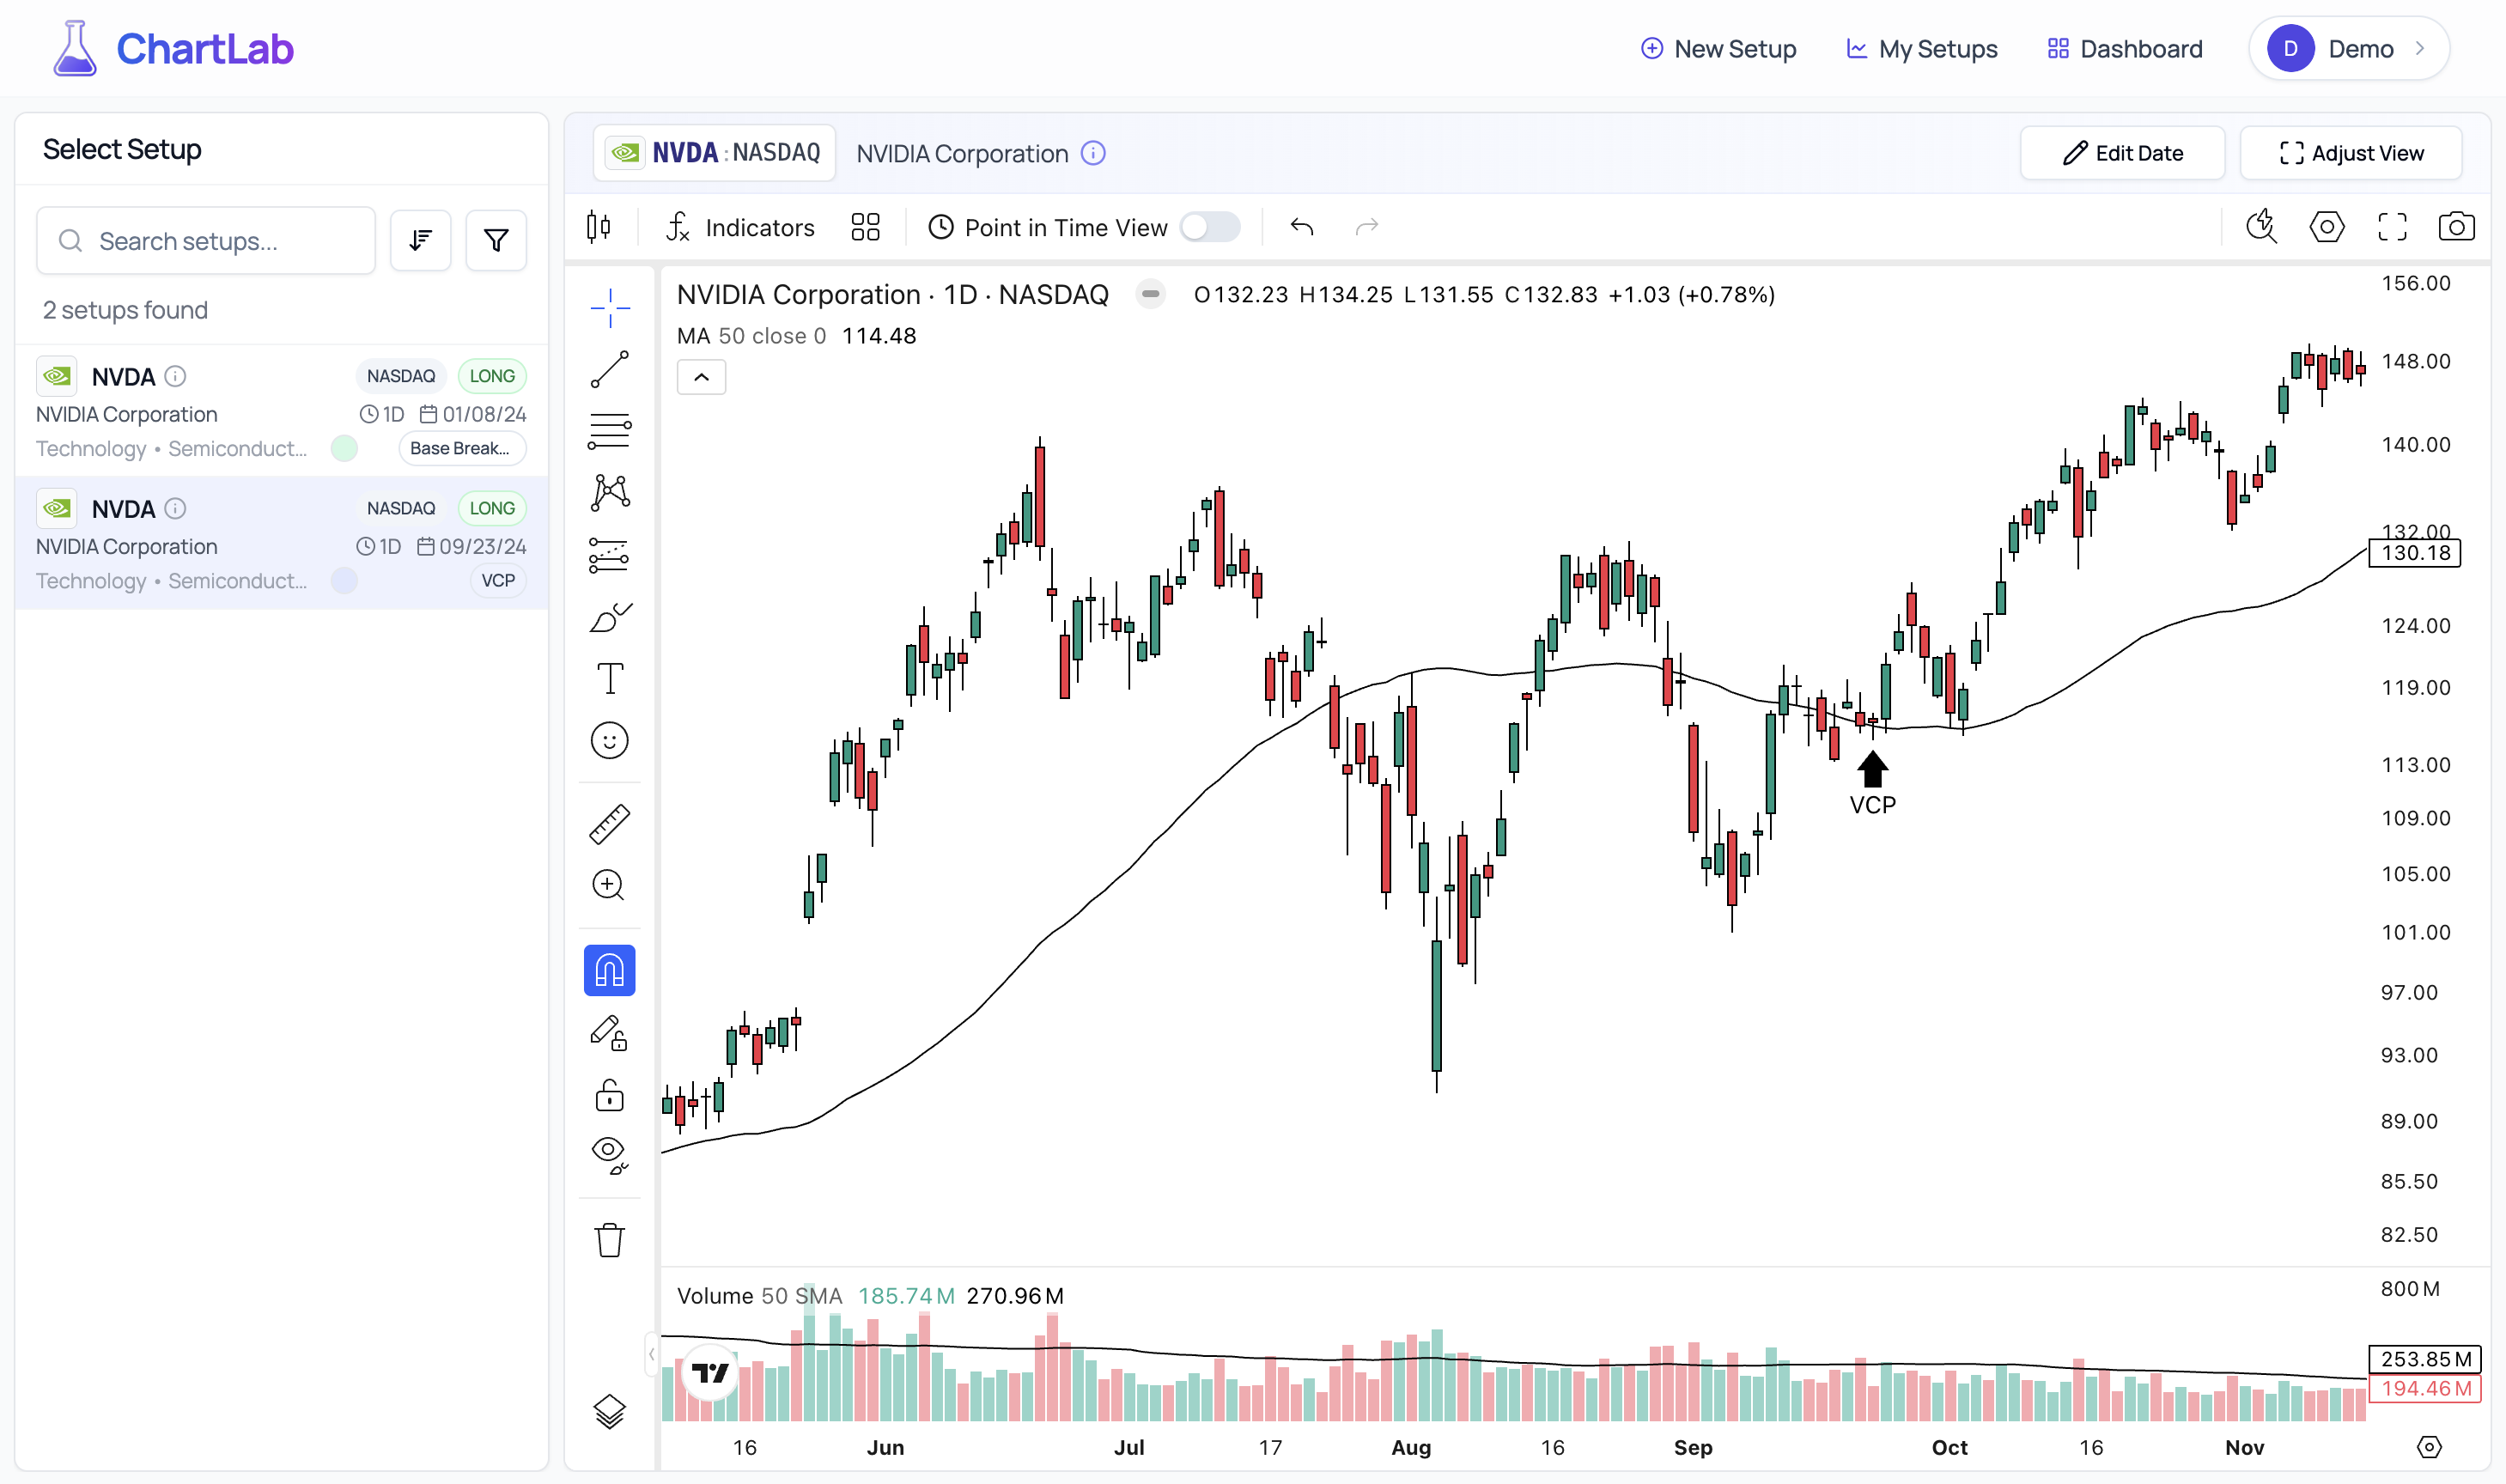2506x1484 pixels.
Task: Select the XABCD pattern tool
Action: pos(609,492)
